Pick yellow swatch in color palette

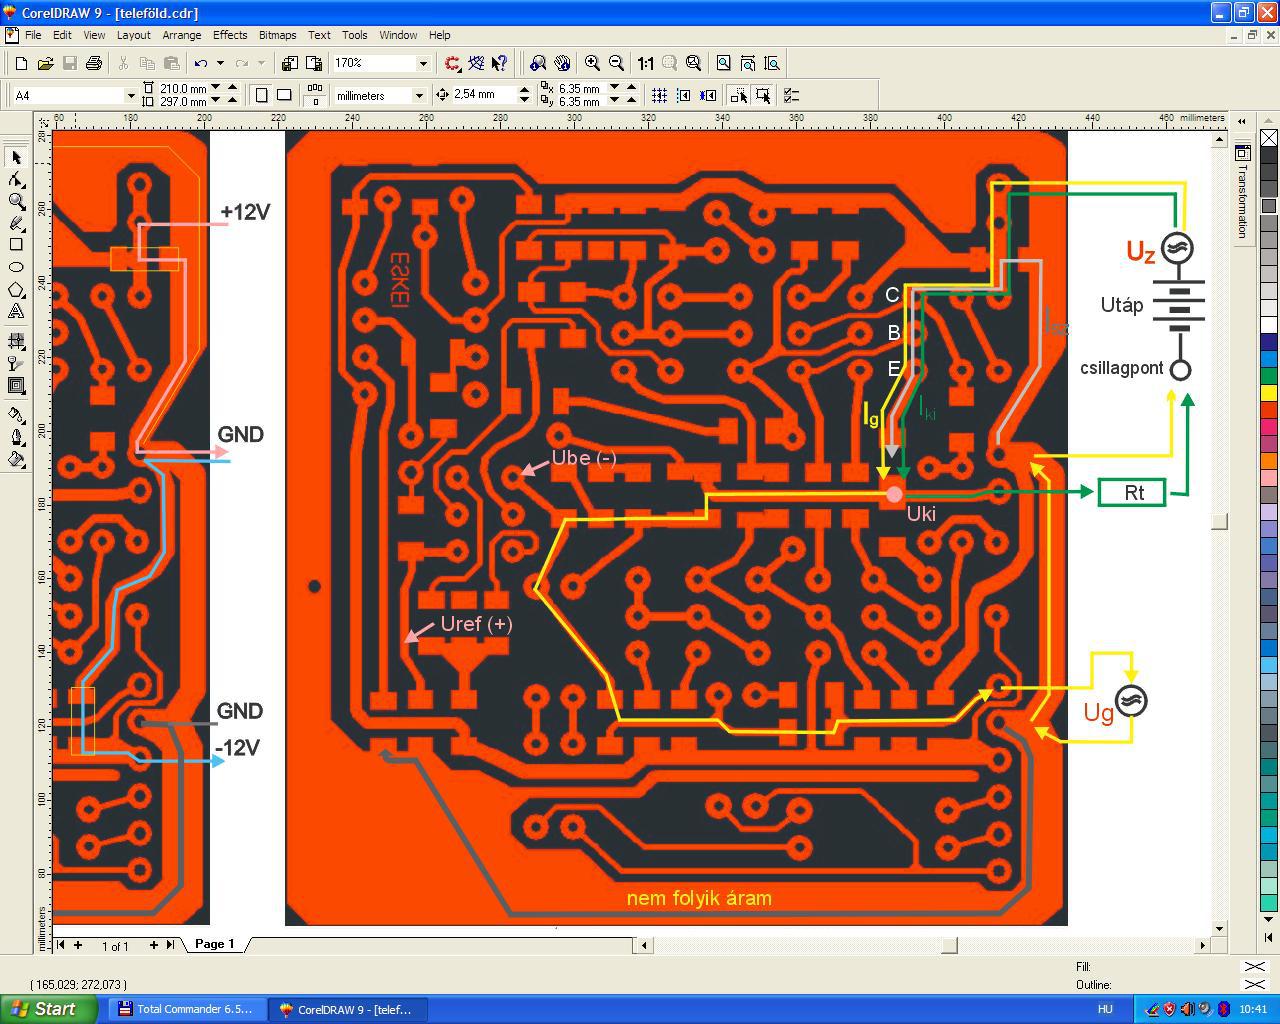pyautogui.click(x=1268, y=393)
